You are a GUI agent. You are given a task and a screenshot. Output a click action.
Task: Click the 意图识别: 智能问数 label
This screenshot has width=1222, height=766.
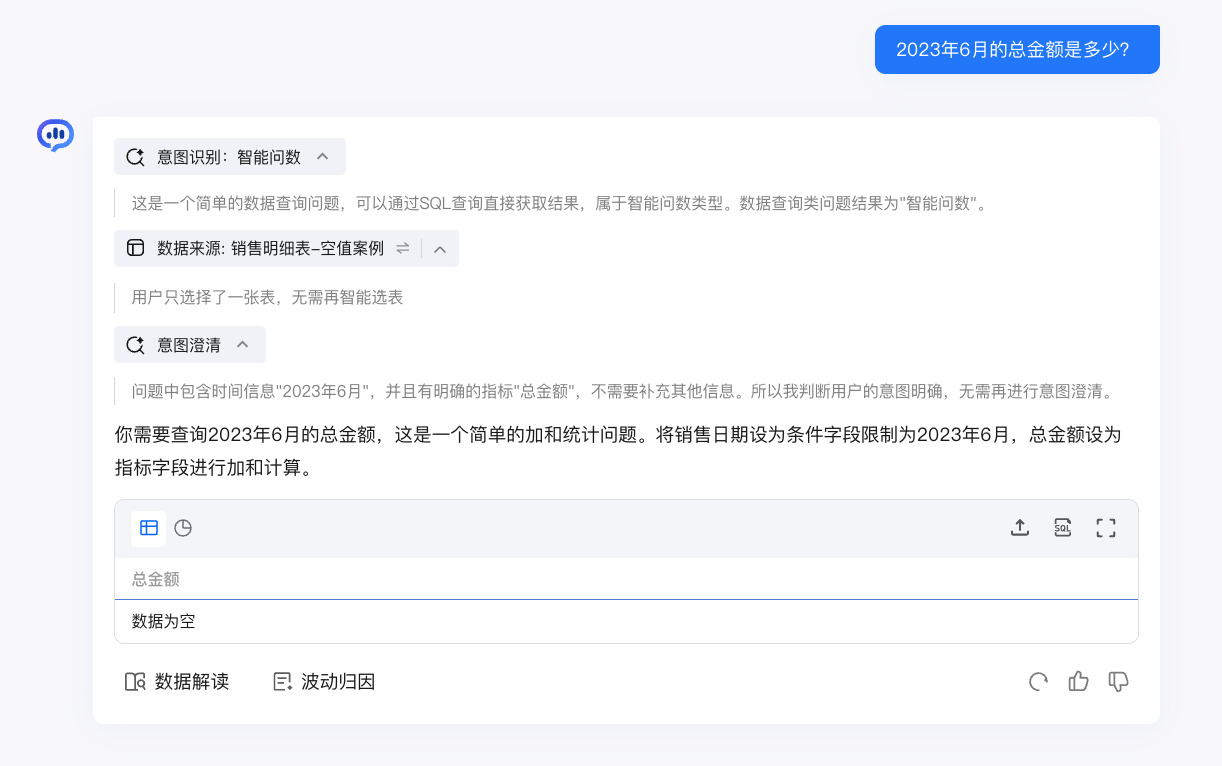229,157
